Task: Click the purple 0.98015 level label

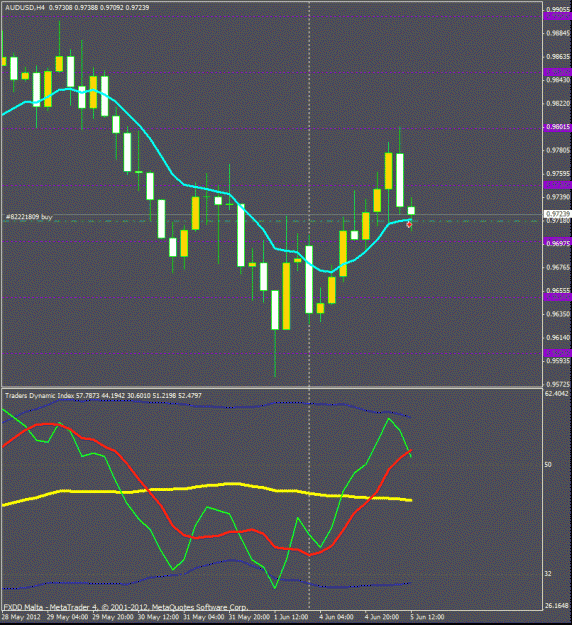Action: coord(558,127)
